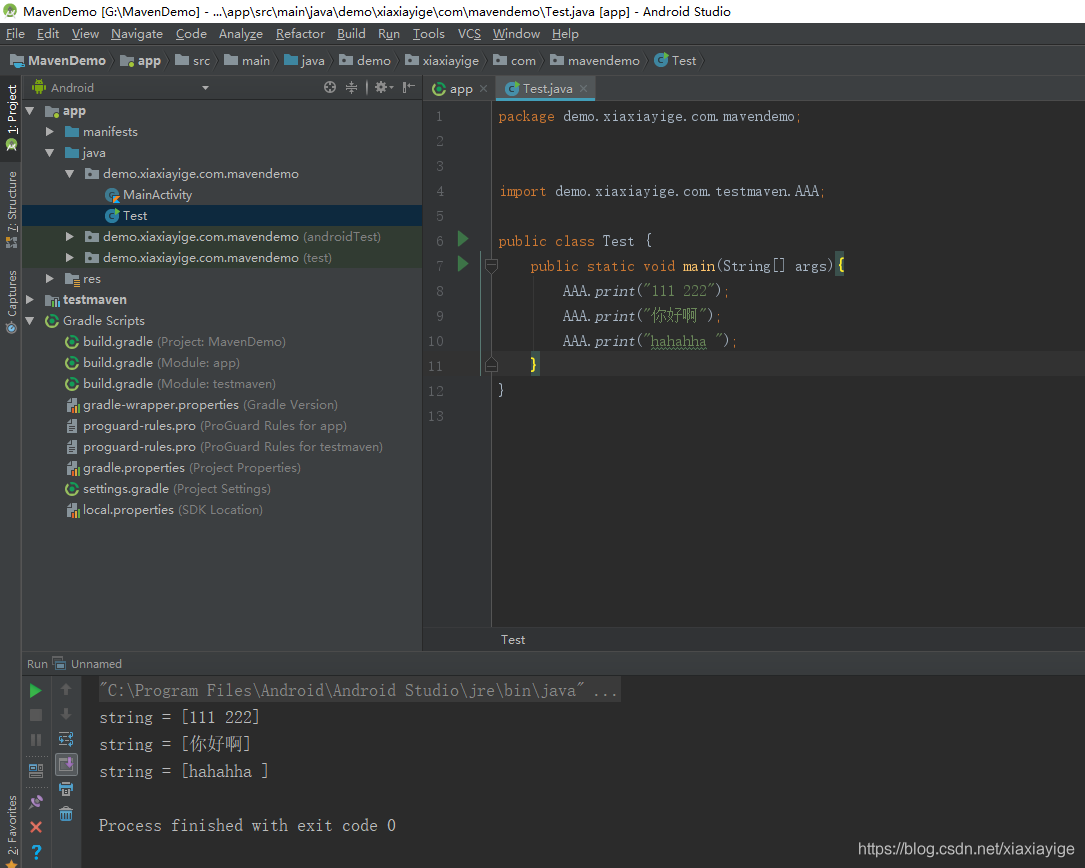Pause output in the Run panel

[x=36, y=740]
